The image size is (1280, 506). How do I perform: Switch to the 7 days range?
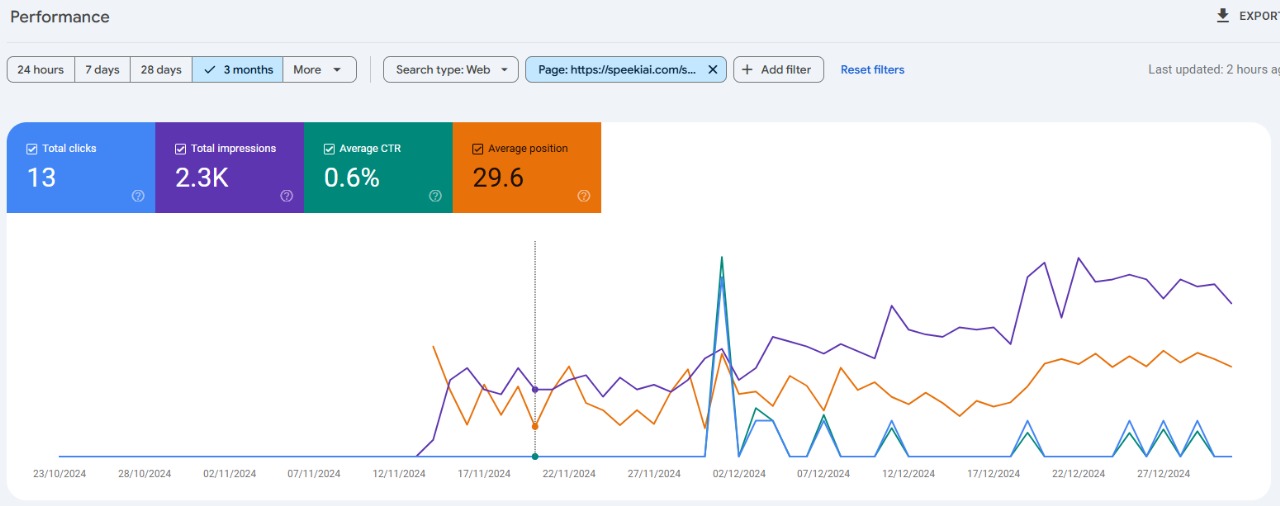pyautogui.click(x=102, y=70)
